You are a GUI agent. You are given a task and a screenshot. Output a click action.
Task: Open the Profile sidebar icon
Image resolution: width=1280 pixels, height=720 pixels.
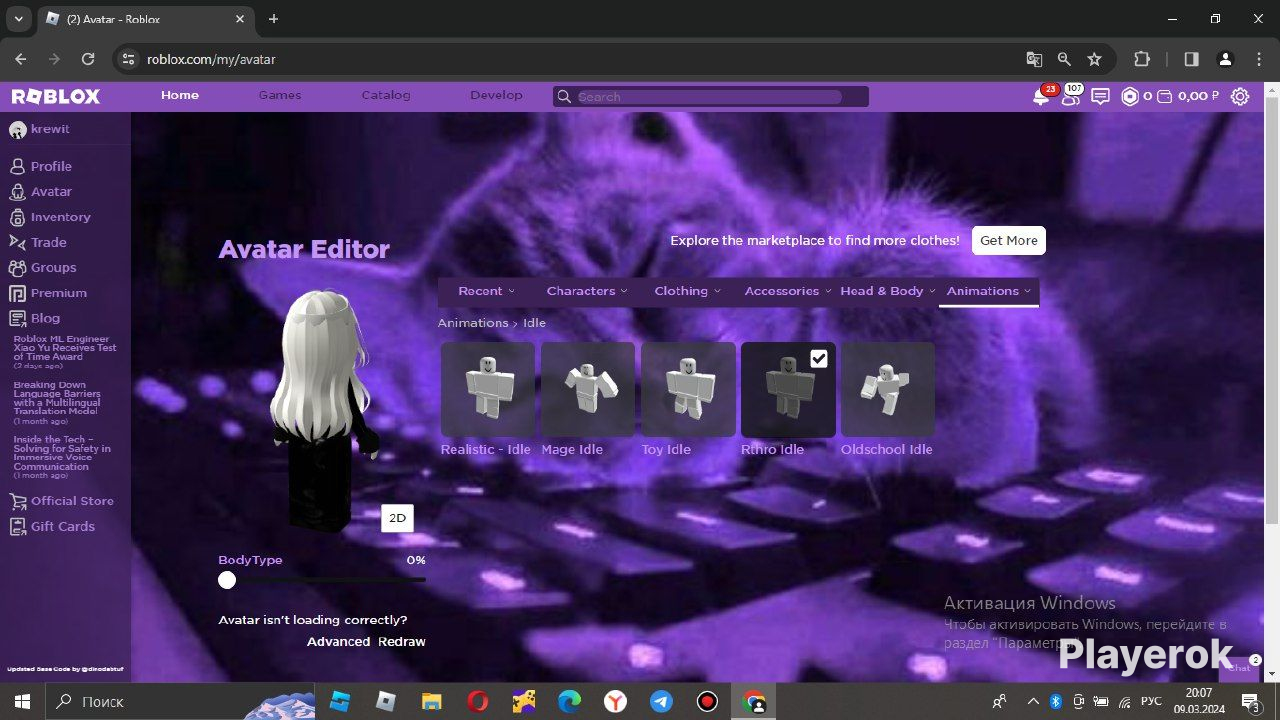17,166
